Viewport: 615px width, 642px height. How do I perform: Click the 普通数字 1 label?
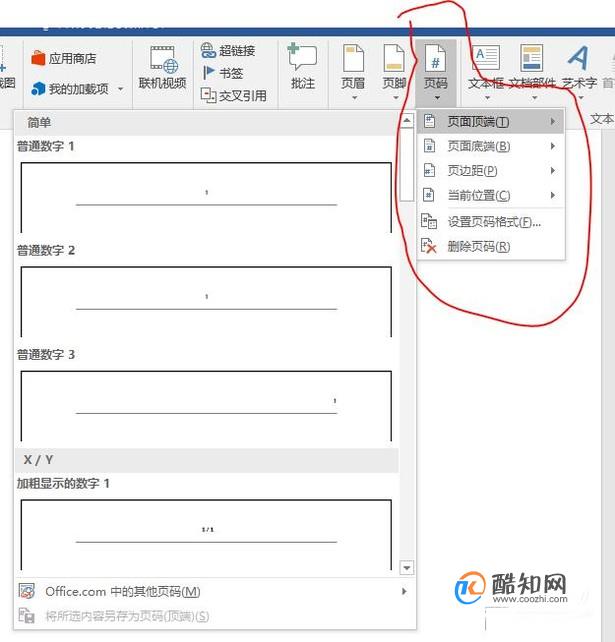[45, 146]
